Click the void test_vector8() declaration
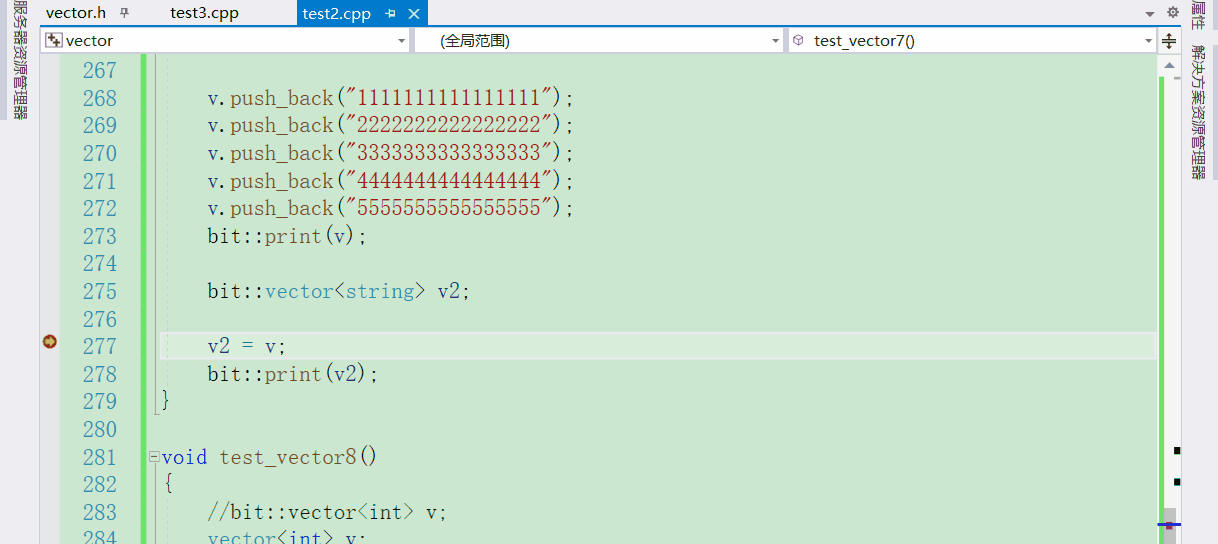 pos(270,457)
